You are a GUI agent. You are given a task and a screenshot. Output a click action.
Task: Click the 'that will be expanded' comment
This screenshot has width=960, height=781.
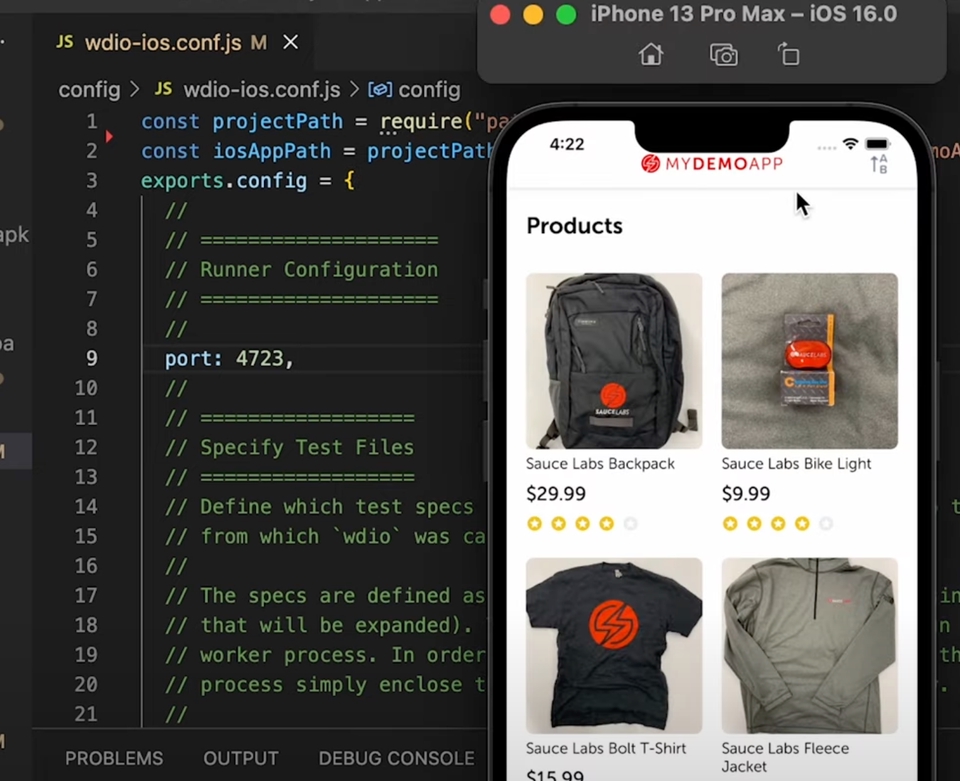click(x=318, y=626)
